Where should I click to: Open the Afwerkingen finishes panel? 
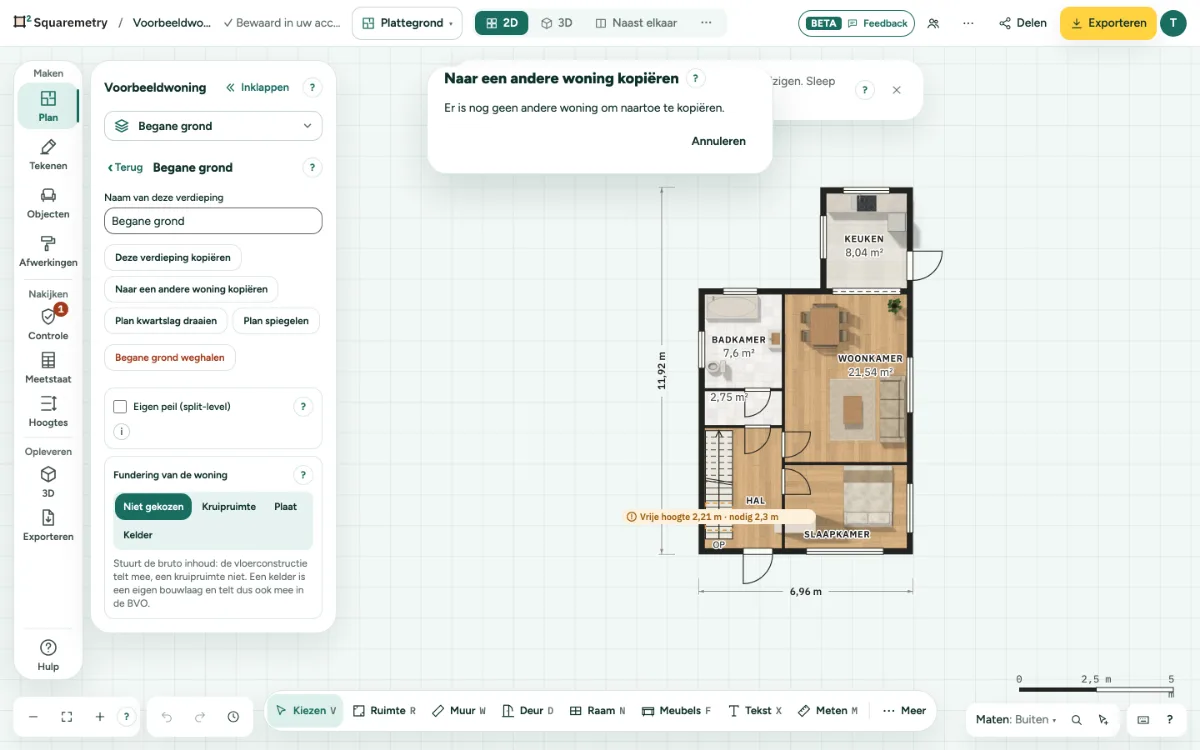tap(48, 251)
